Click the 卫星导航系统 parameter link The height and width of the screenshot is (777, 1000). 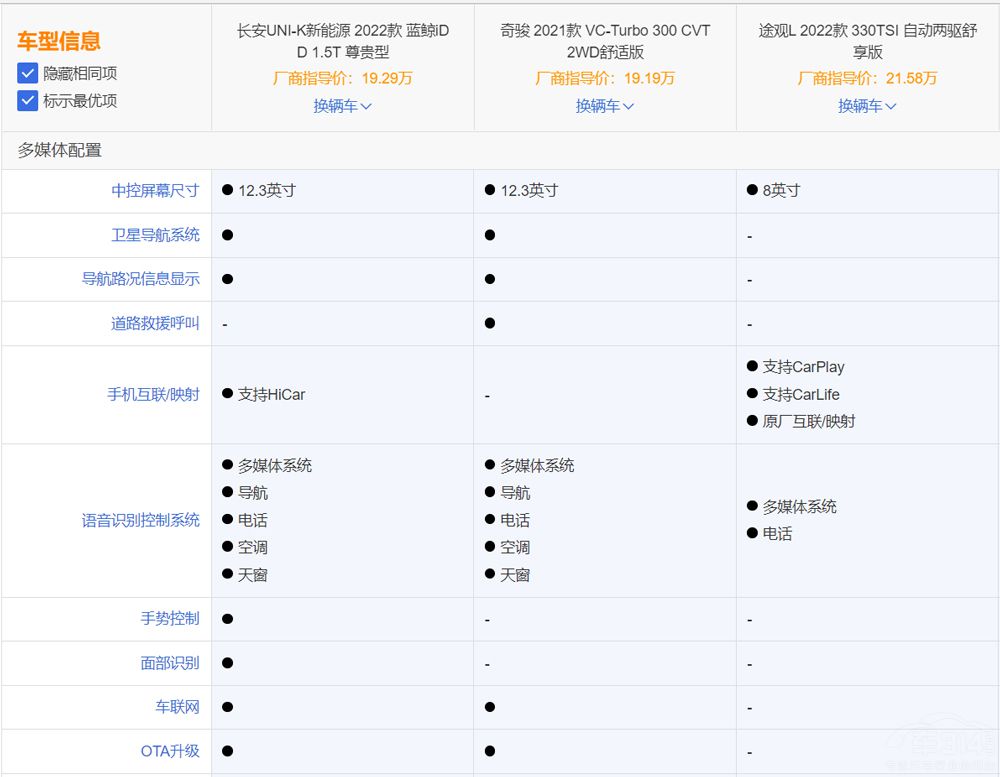[155, 235]
